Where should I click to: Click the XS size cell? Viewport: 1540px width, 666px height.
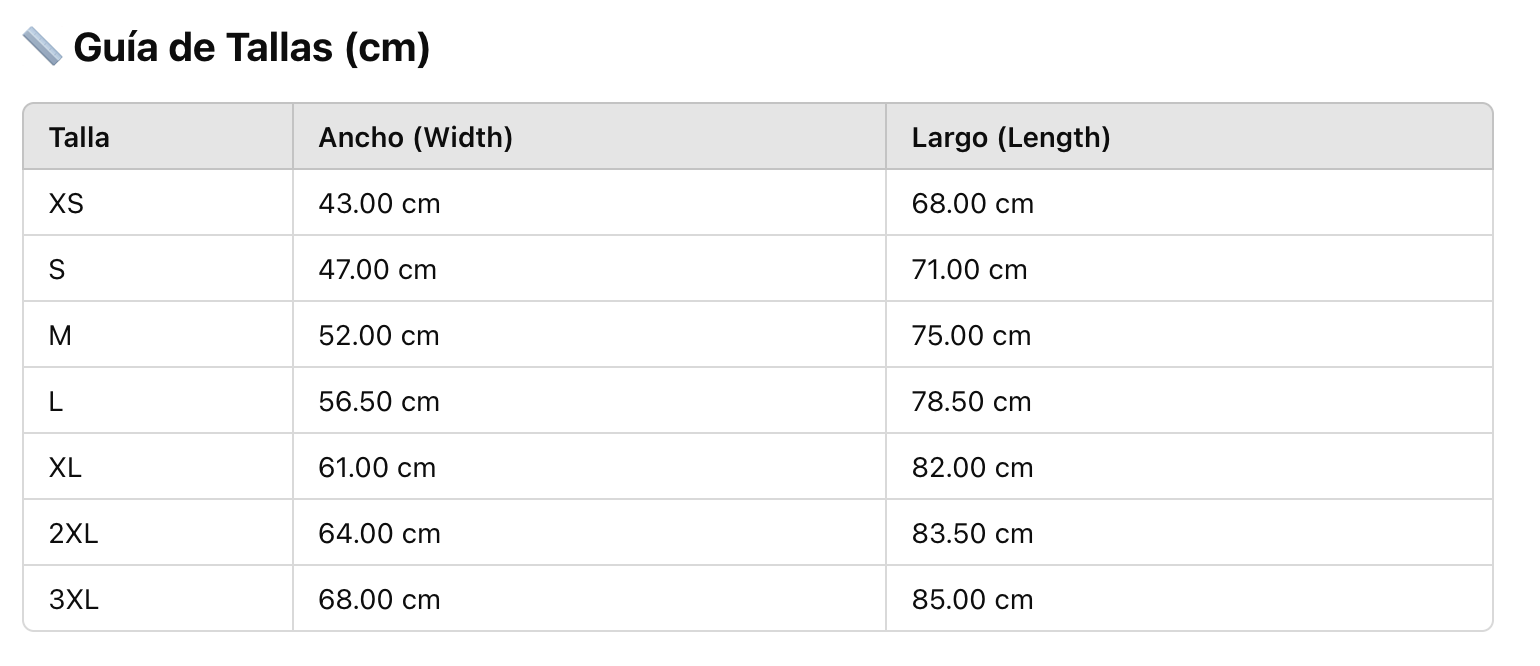point(66,203)
